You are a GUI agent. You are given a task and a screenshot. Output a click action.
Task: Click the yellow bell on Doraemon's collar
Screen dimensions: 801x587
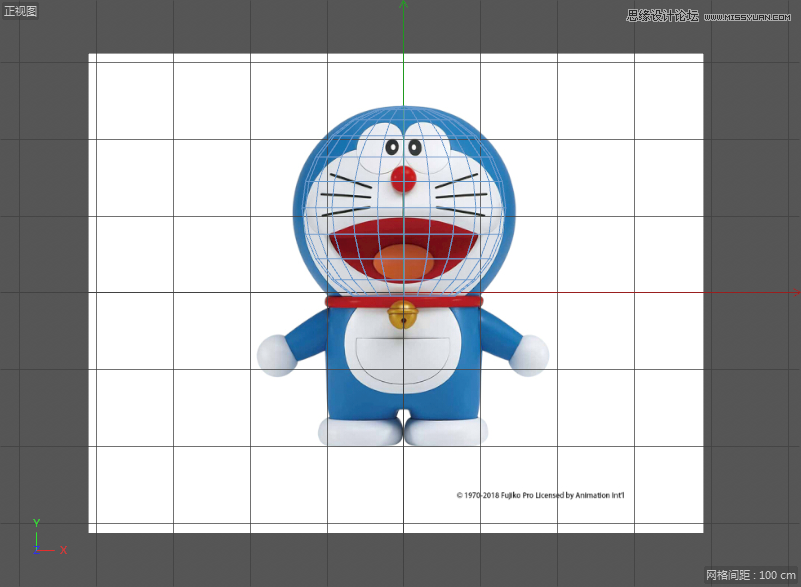(x=403, y=315)
